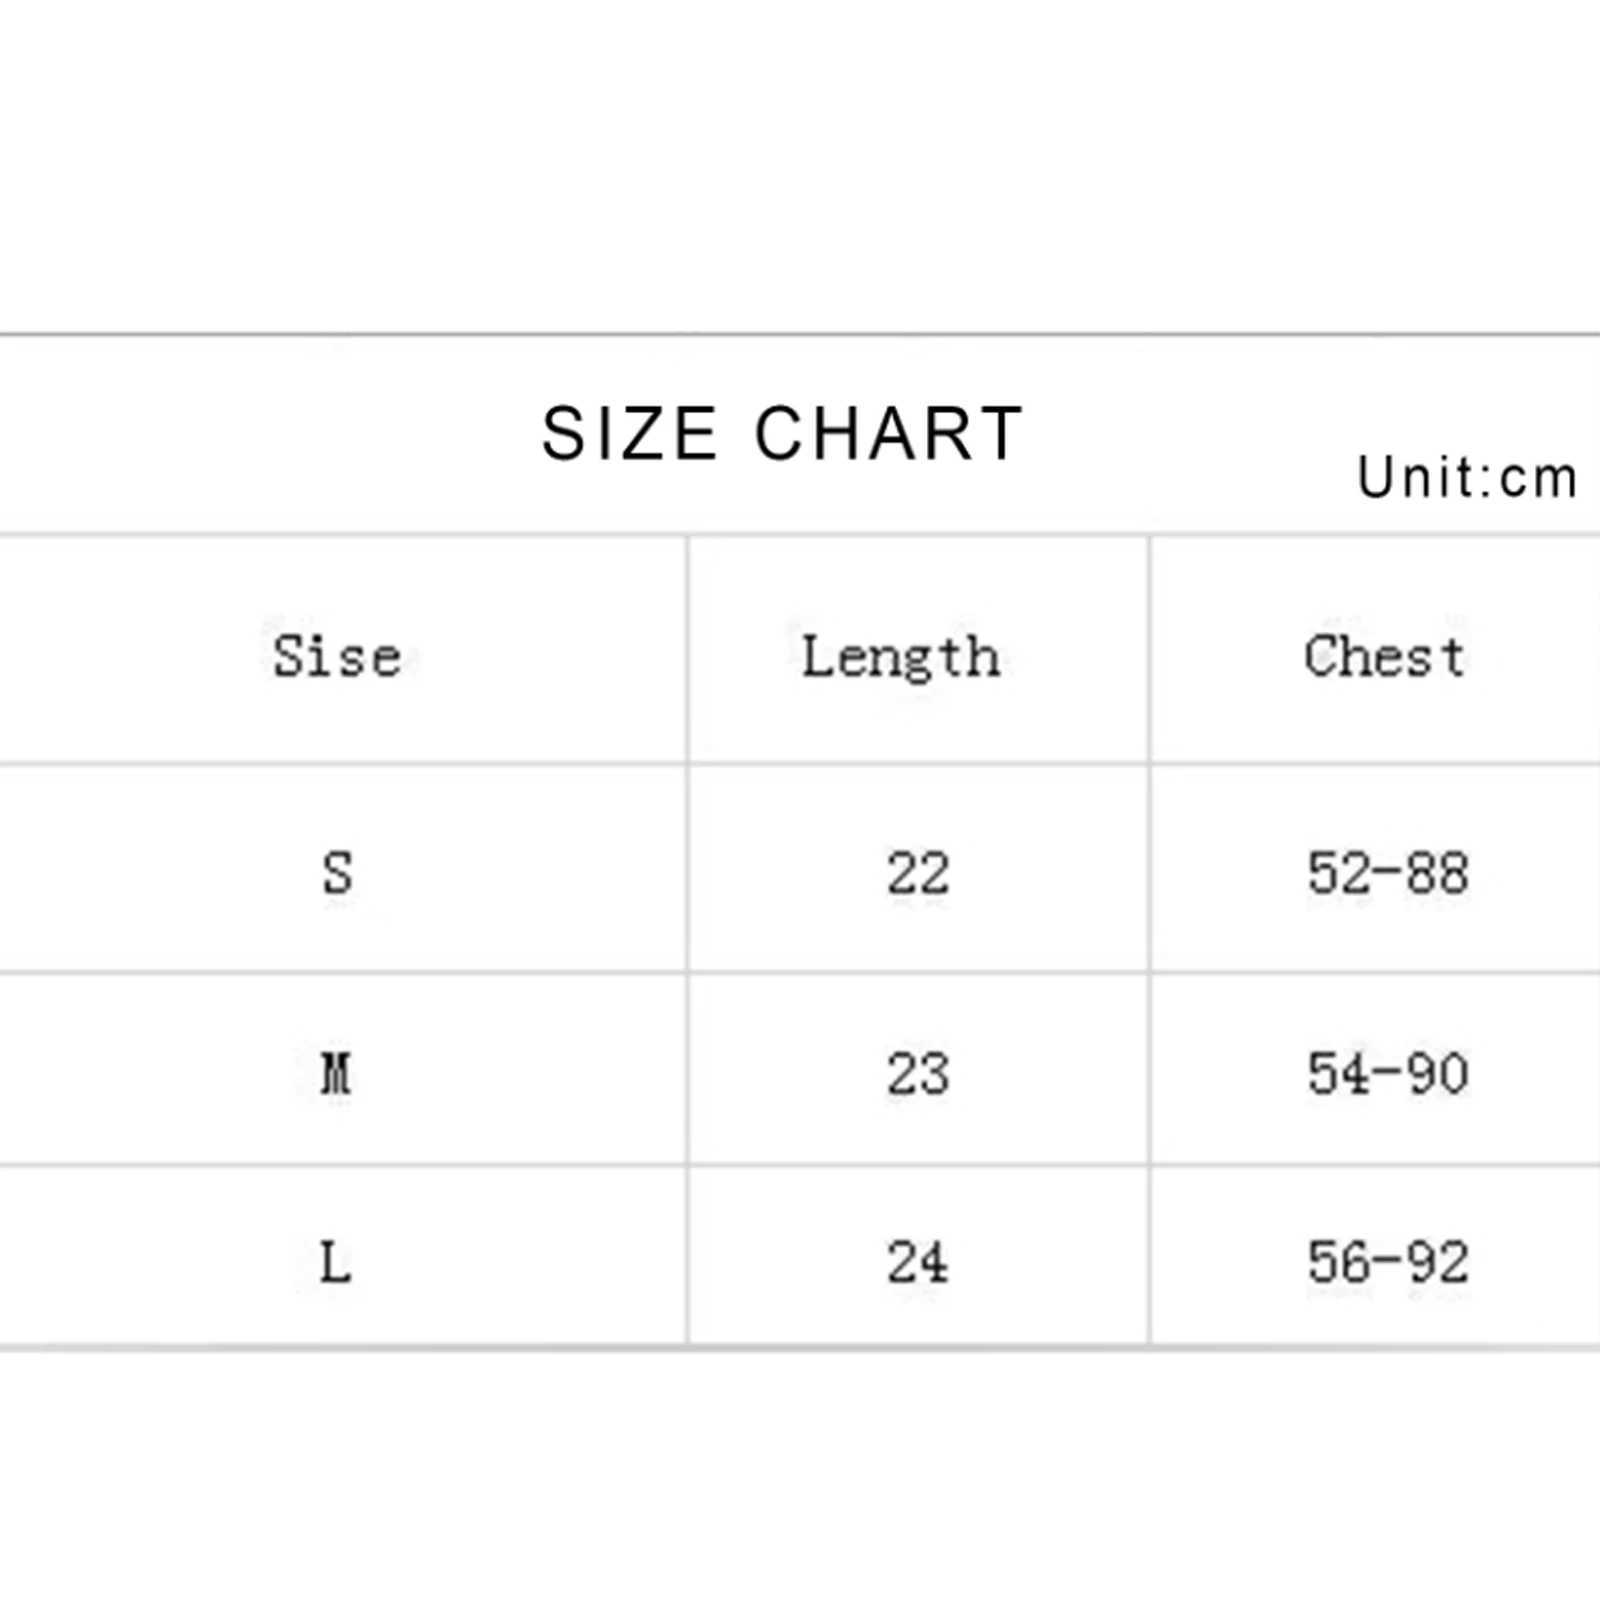Click the top border line above the title
1600x1600 pixels.
800,335
